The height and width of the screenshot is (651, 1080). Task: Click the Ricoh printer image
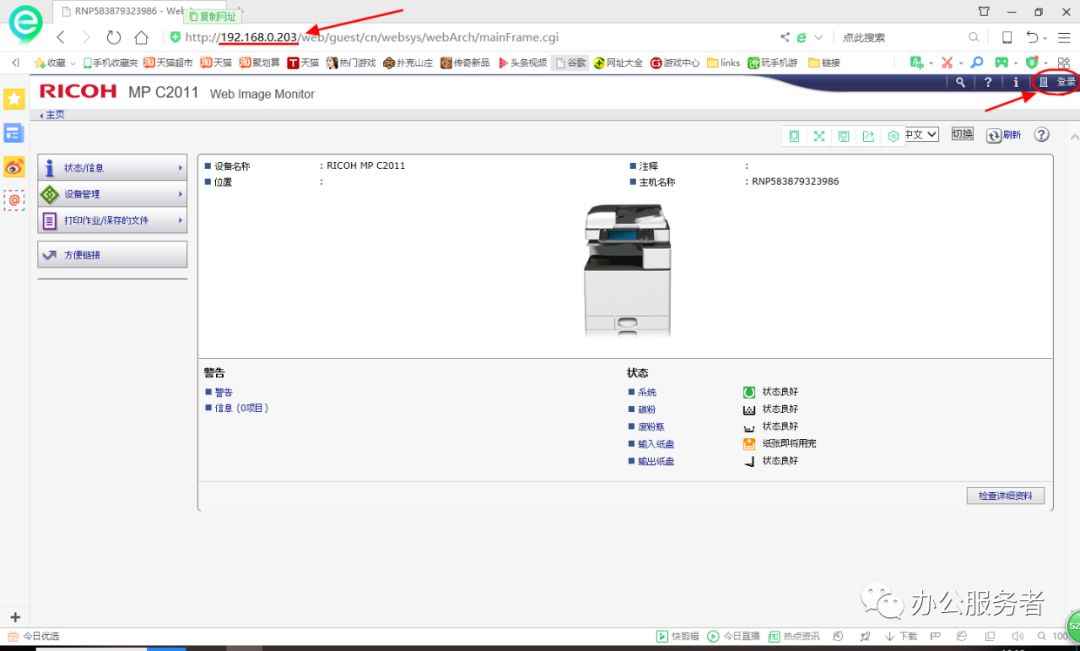(627, 270)
